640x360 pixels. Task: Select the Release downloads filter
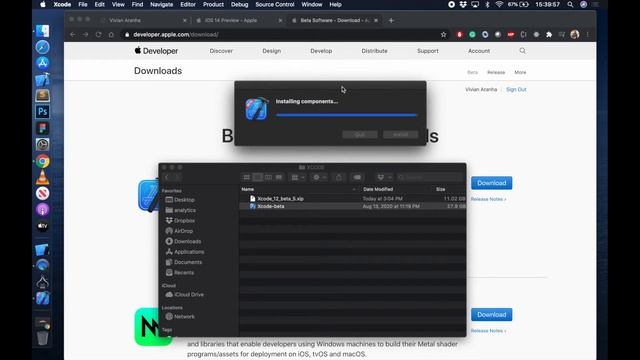click(x=496, y=72)
